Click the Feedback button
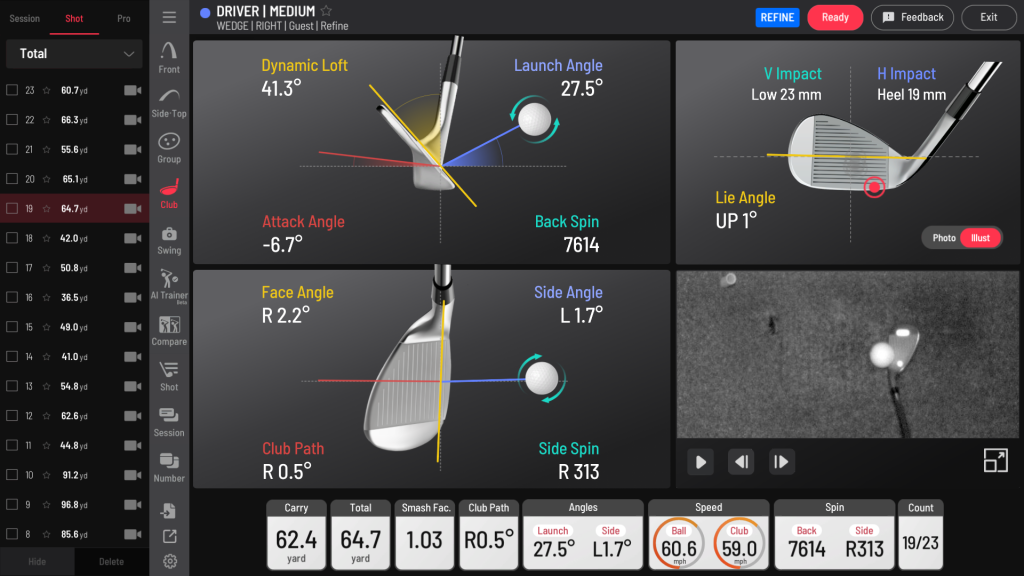Image resolution: width=1024 pixels, height=576 pixels. (x=912, y=17)
